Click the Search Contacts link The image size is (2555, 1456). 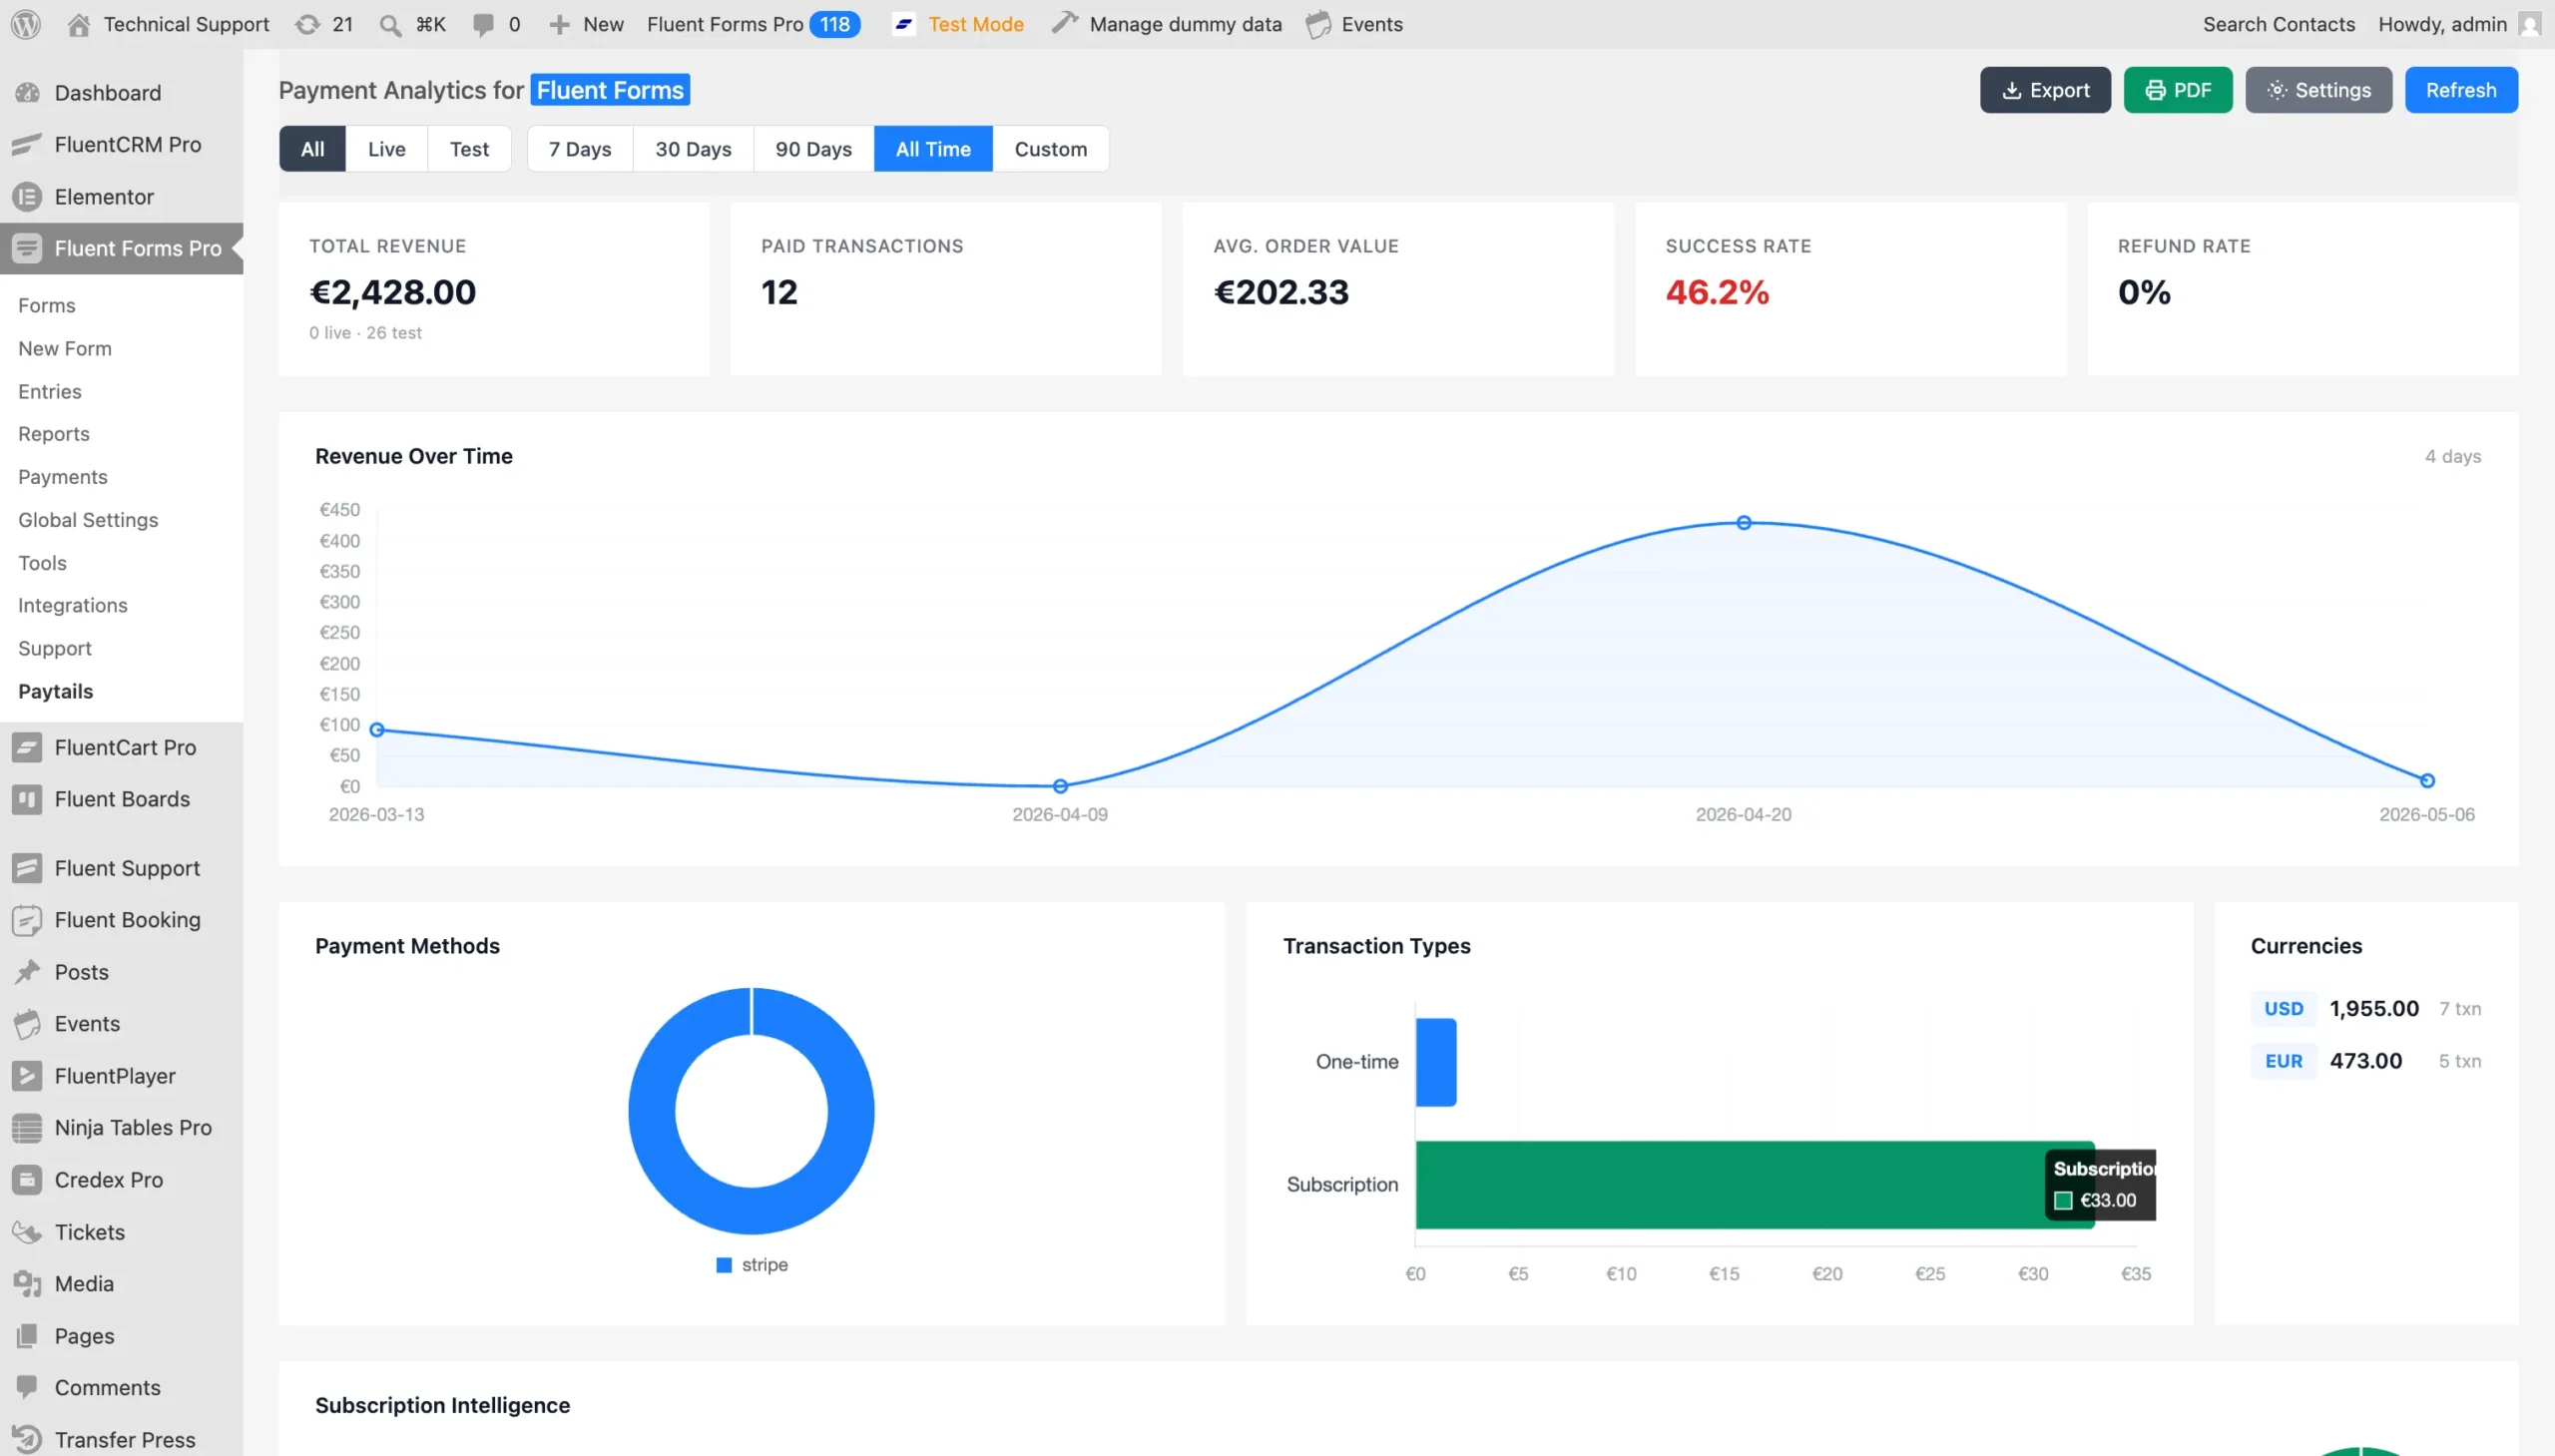click(2278, 24)
